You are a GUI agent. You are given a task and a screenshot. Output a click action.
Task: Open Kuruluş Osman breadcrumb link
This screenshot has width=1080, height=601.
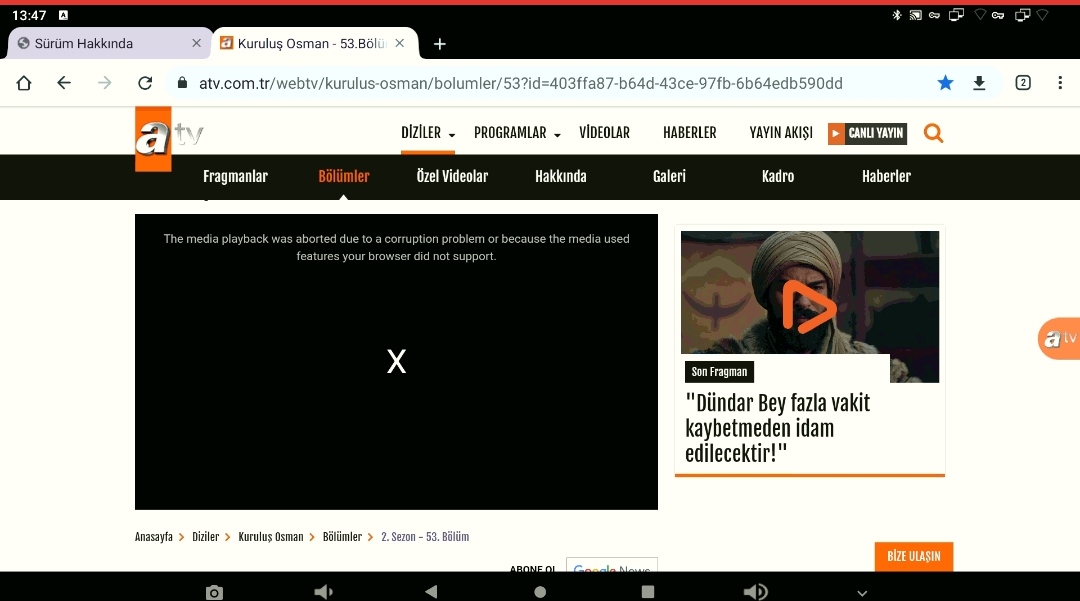tap(271, 537)
